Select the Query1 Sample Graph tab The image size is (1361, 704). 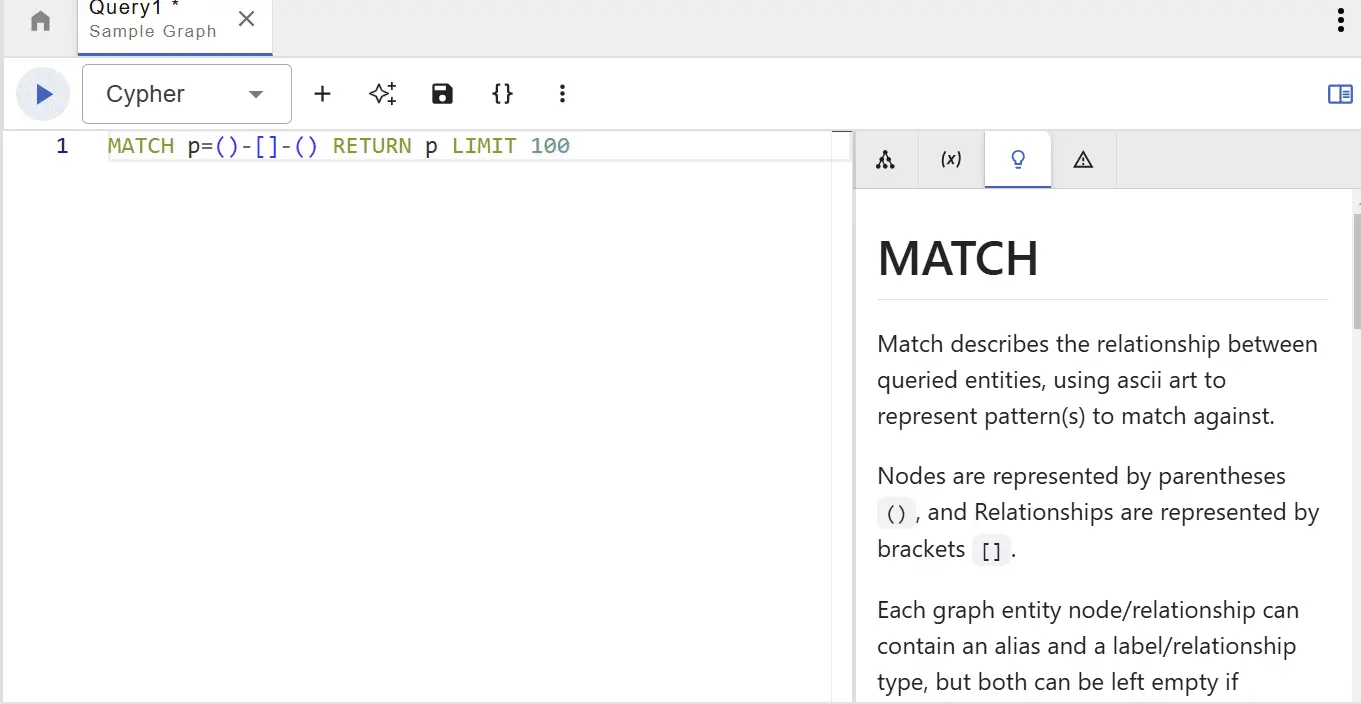pyautogui.click(x=150, y=21)
